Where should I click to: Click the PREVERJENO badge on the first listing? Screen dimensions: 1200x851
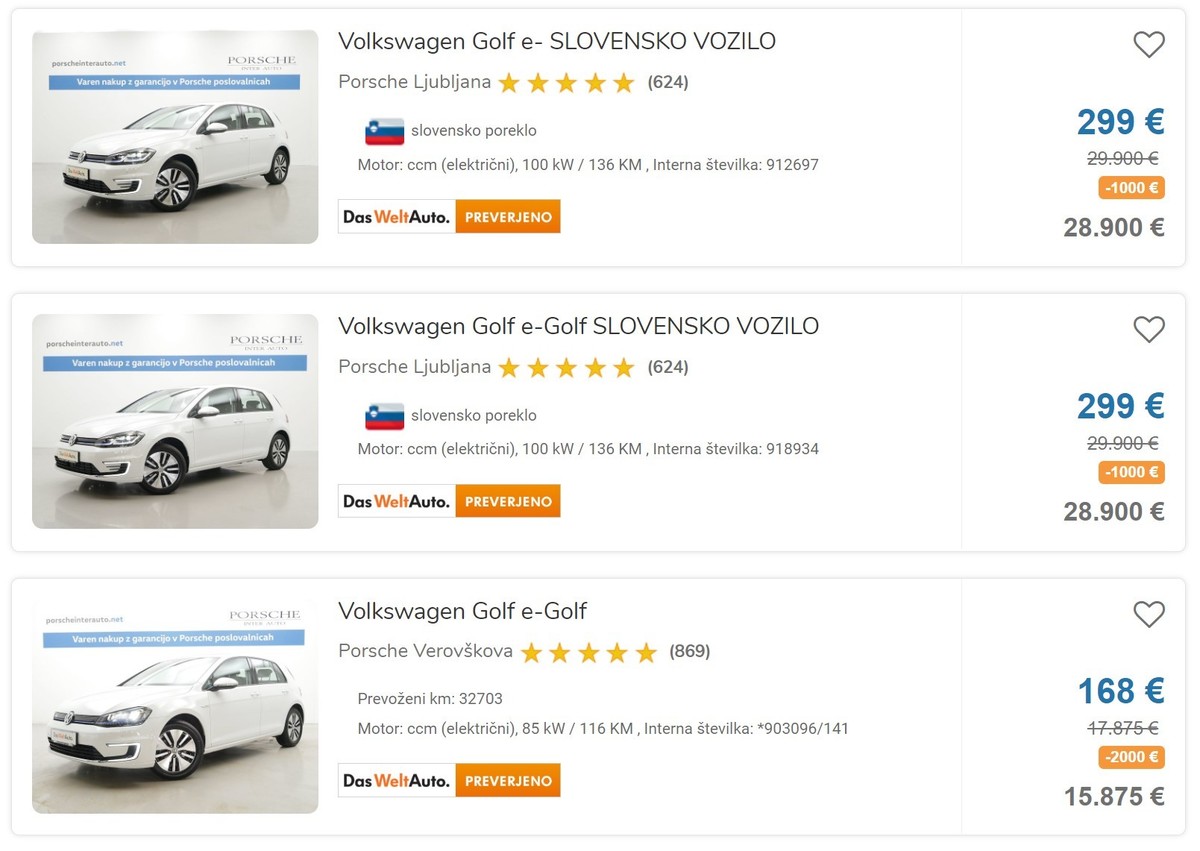(x=508, y=216)
